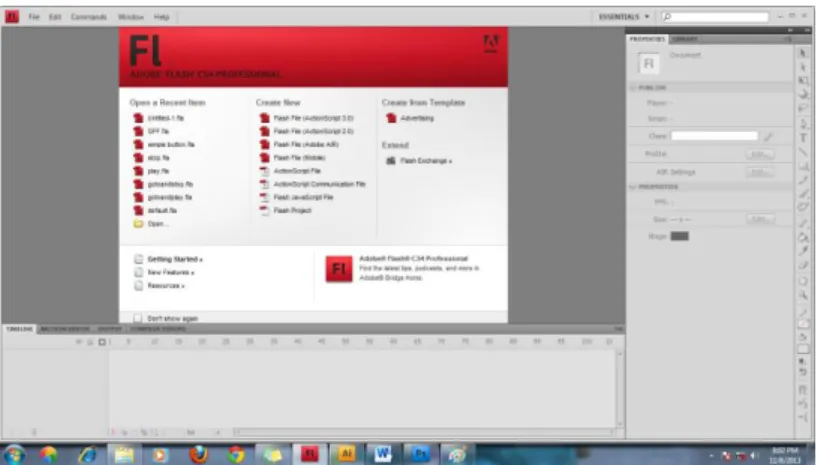Toggle show-all-layers-as-outlines icon in timeline
The image size is (818, 465).
102,342
